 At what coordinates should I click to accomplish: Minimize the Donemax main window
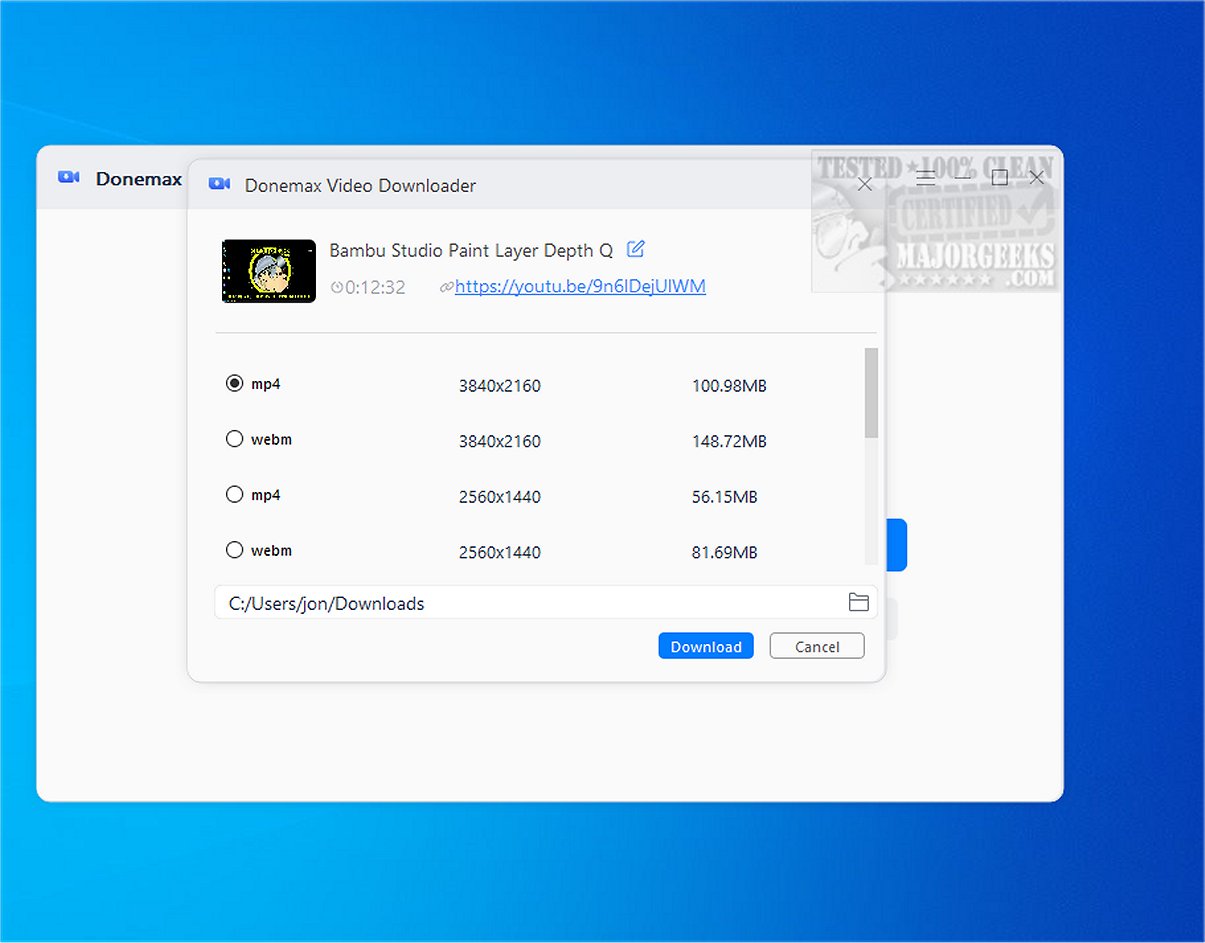point(963,178)
